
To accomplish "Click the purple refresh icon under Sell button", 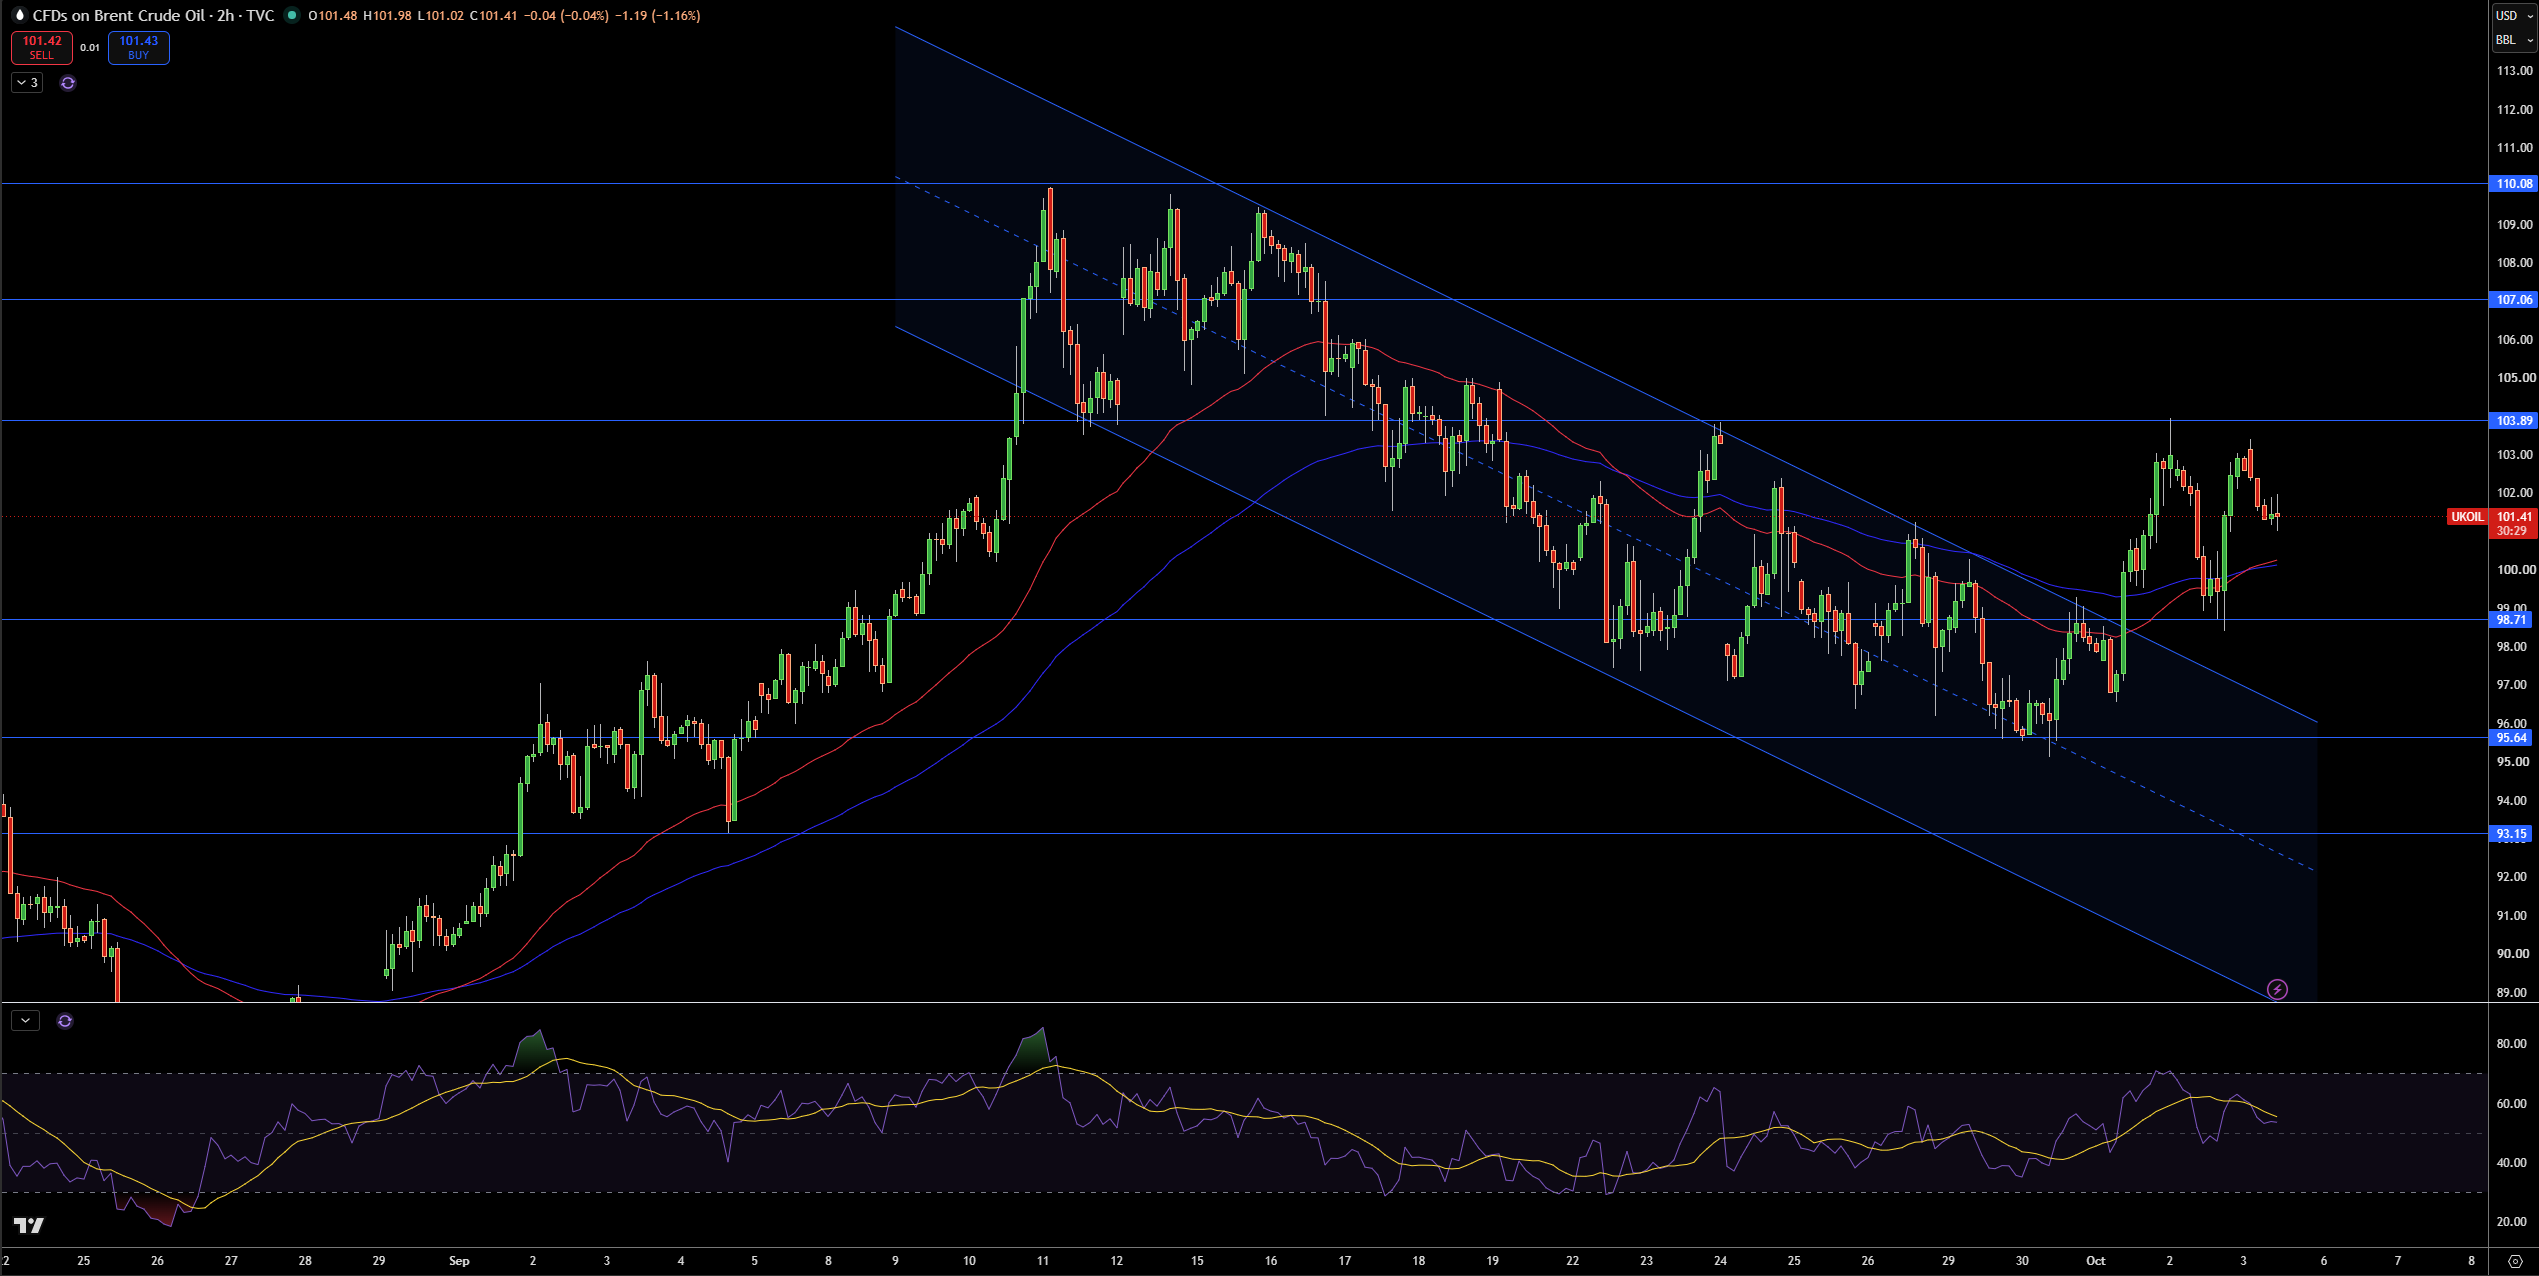I will pyautogui.click(x=68, y=83).
